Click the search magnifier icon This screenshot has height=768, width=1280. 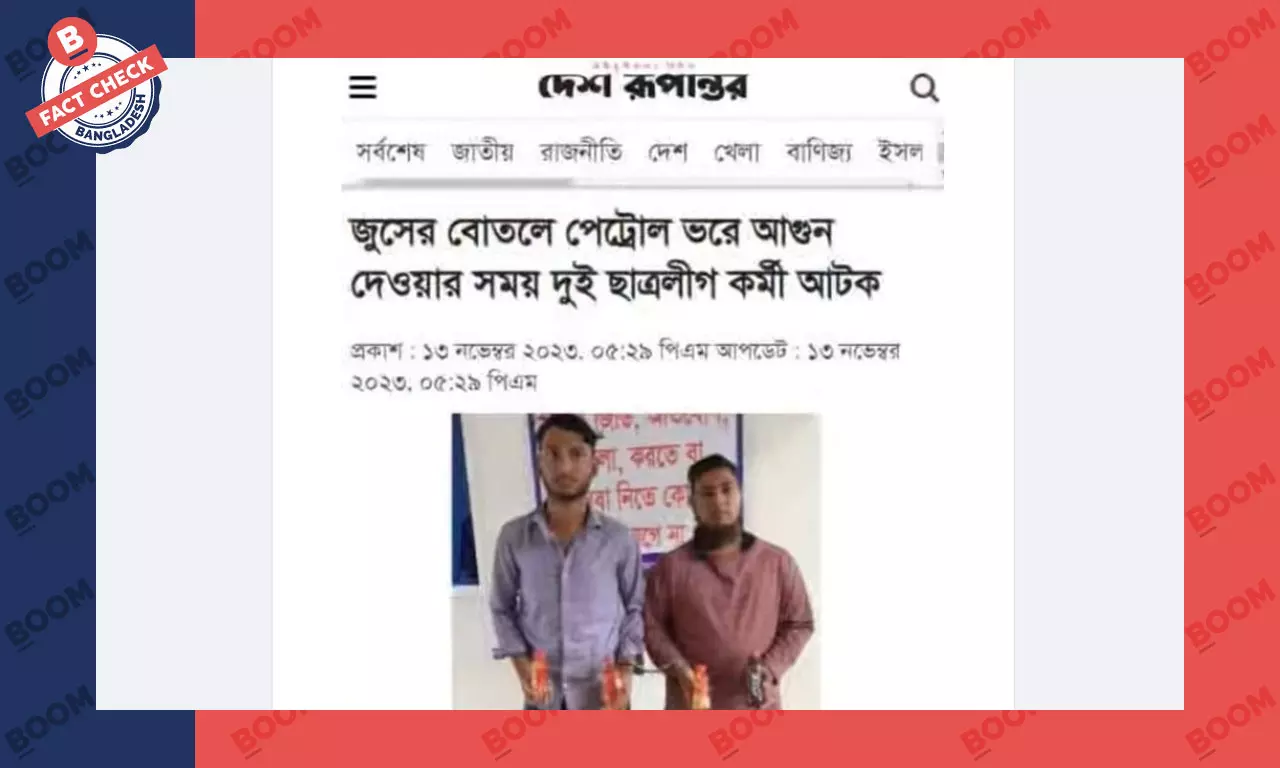(924, 88)
